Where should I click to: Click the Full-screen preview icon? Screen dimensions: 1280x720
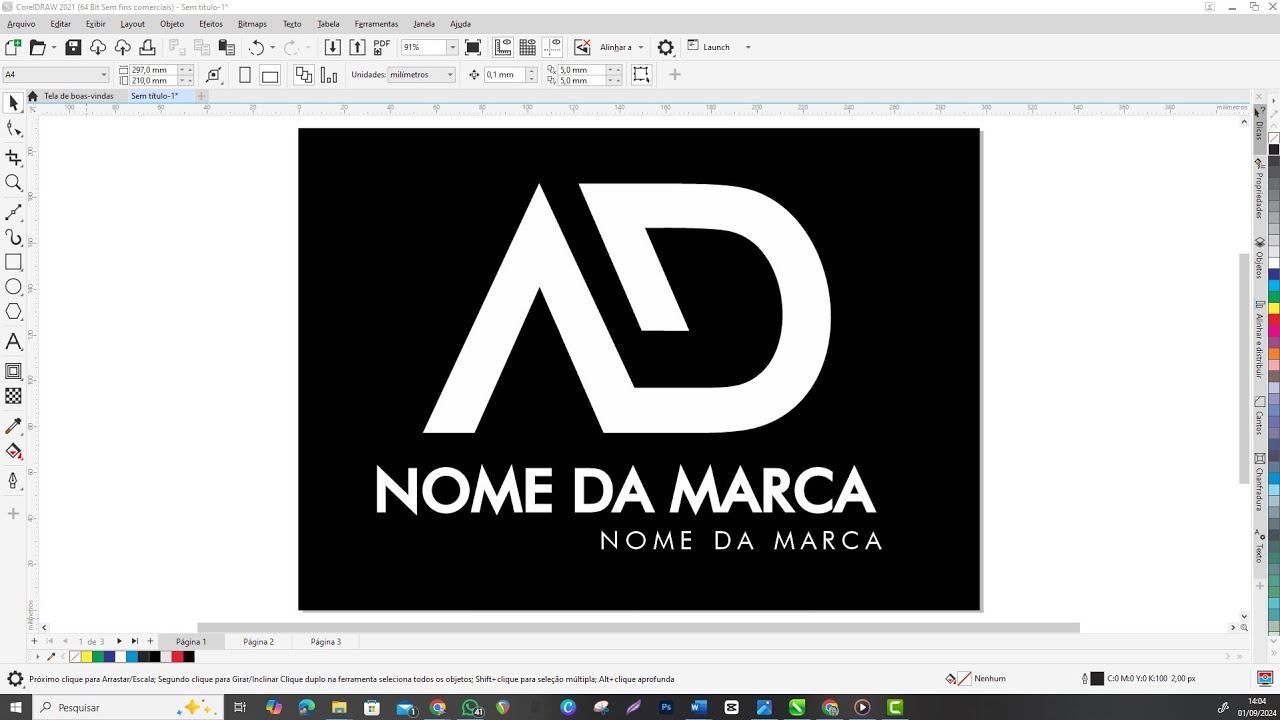click(473, 47)
